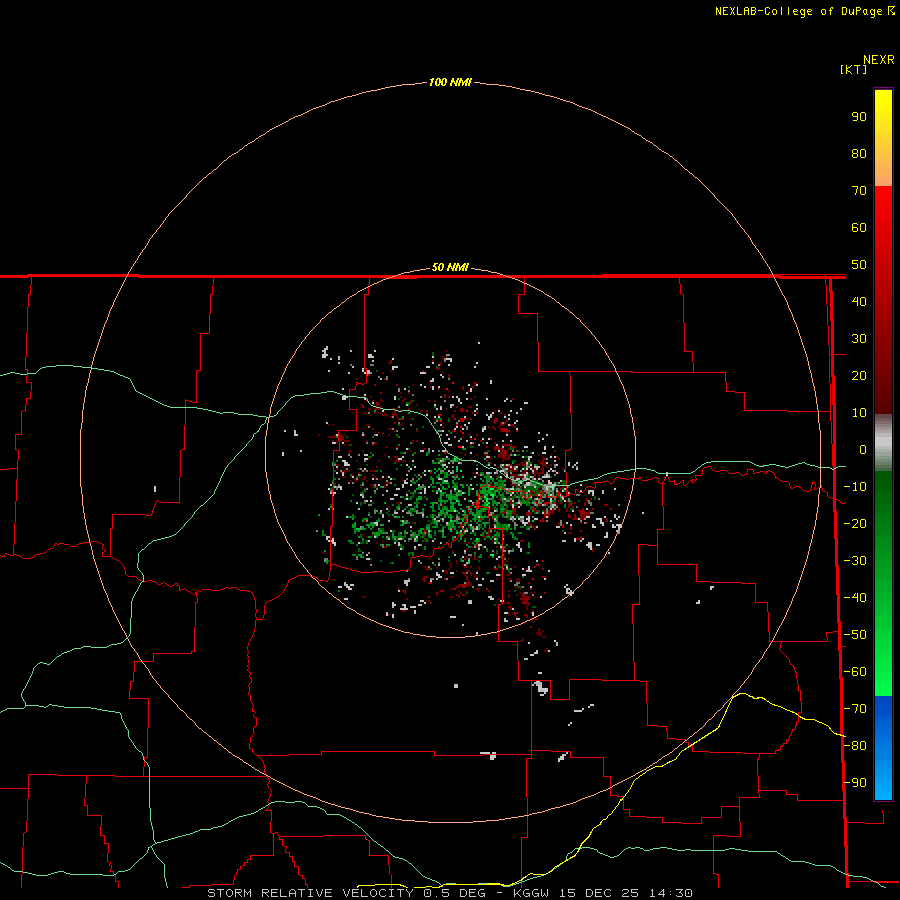Click the 100 NMI range ring label
This screenshot has width=900, height=900.
(450, 82)
